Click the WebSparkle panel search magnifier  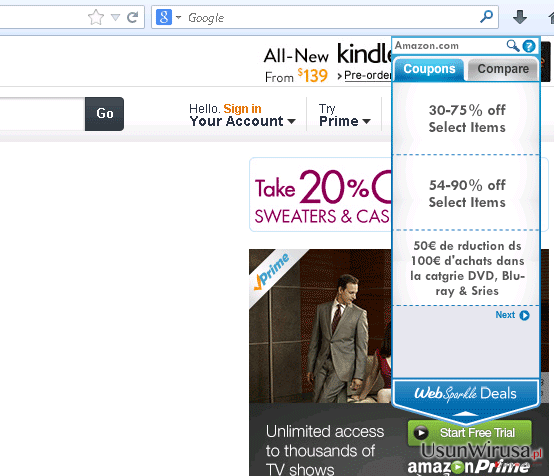click(513, 46)
